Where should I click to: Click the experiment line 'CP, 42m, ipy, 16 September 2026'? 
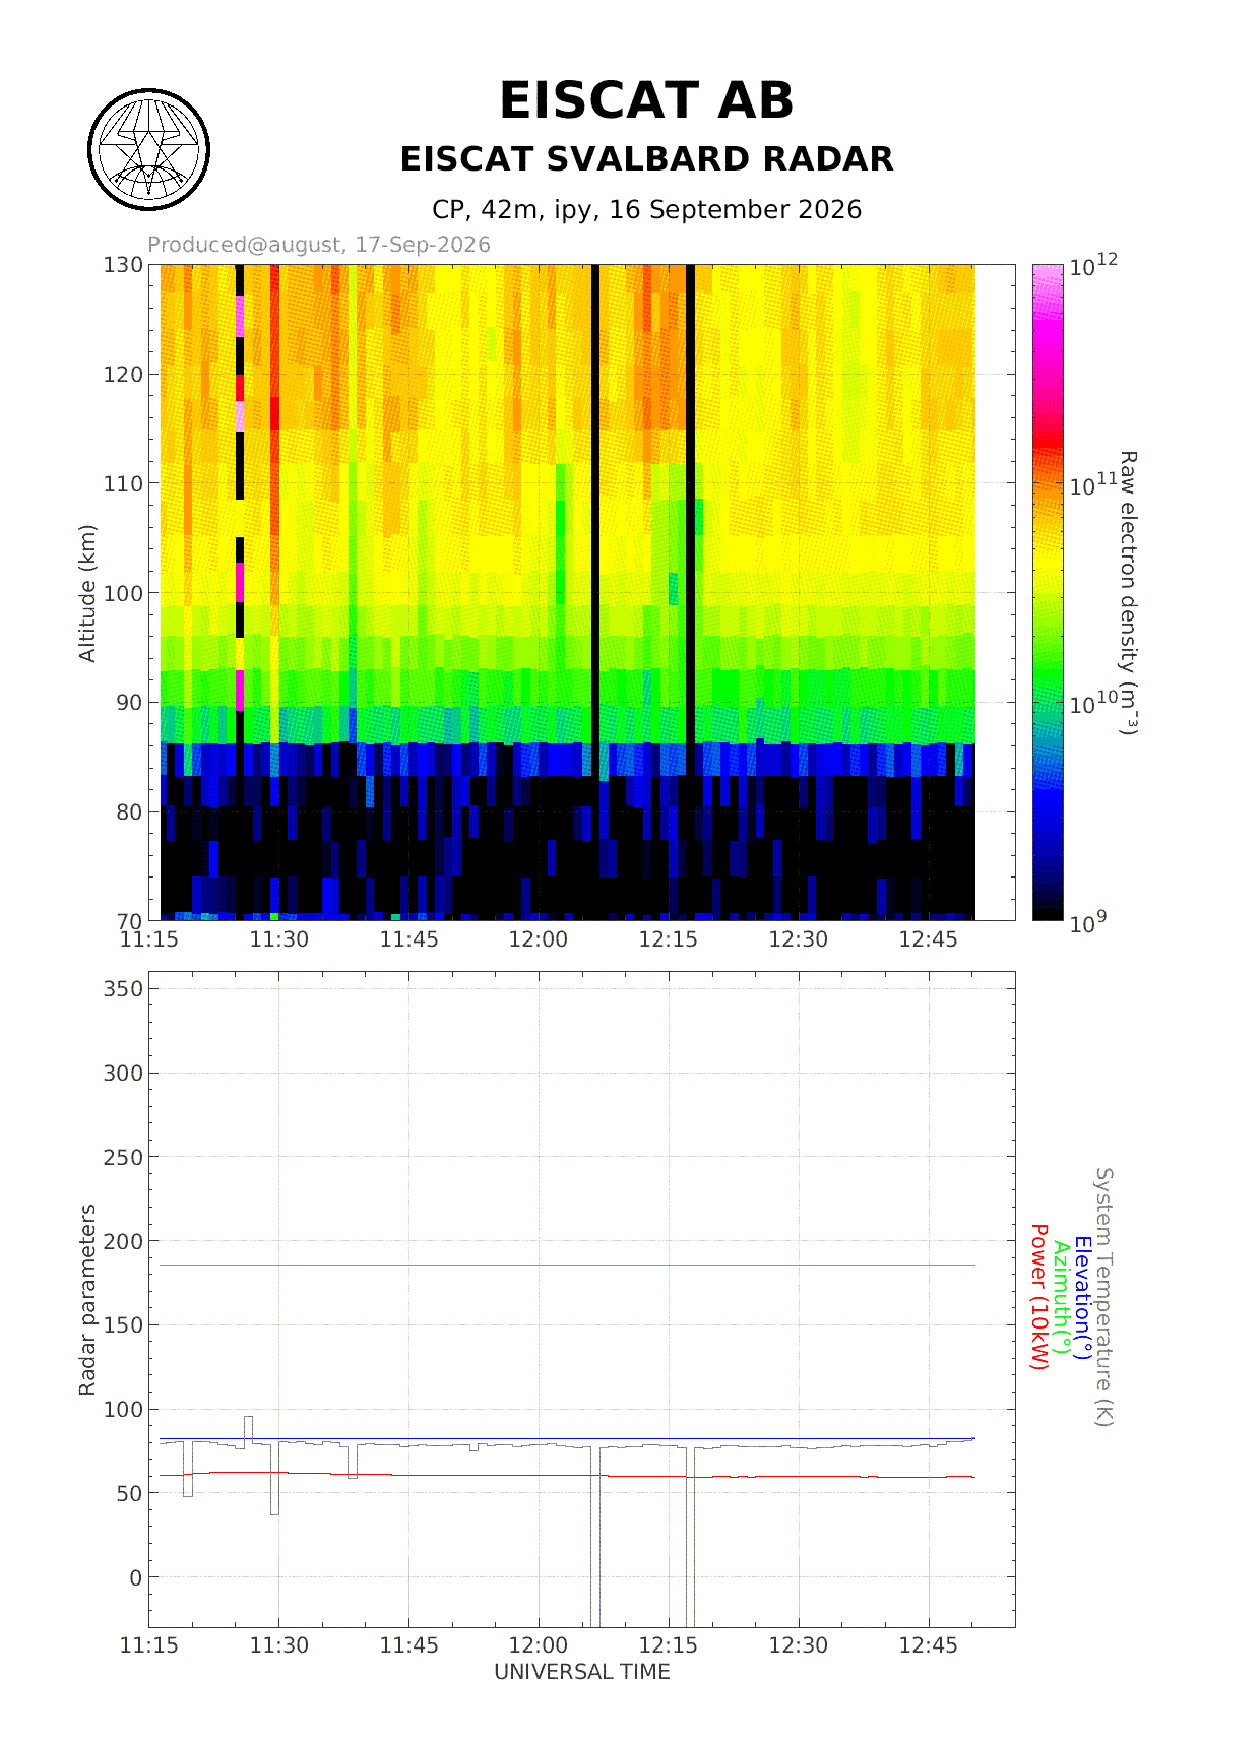click(646, 209)
